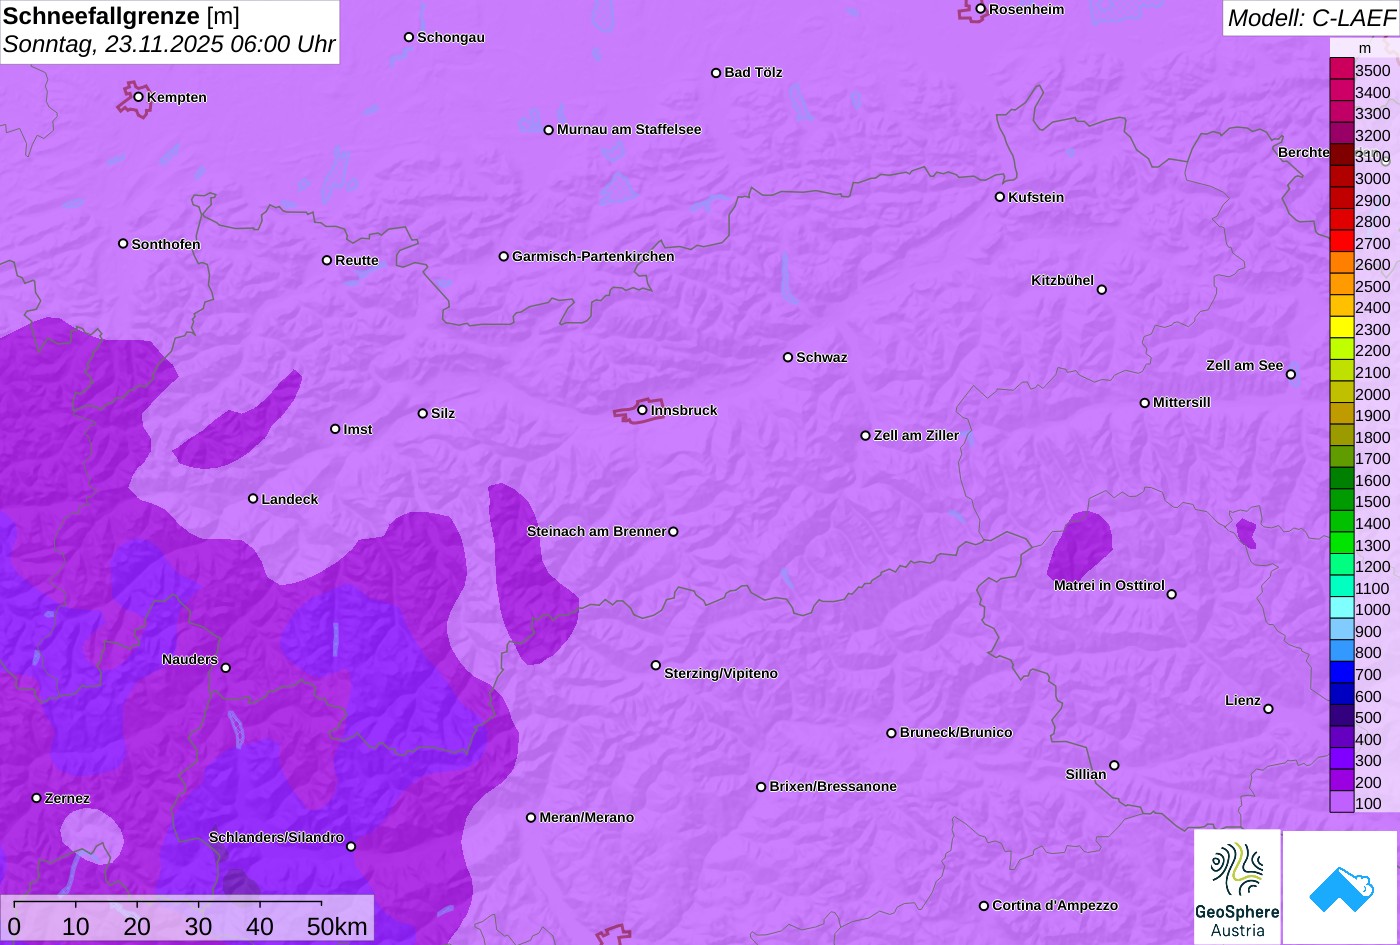
Task: Click the "Modell: C-LAEF" label
Action: (x=1311, y=17)
